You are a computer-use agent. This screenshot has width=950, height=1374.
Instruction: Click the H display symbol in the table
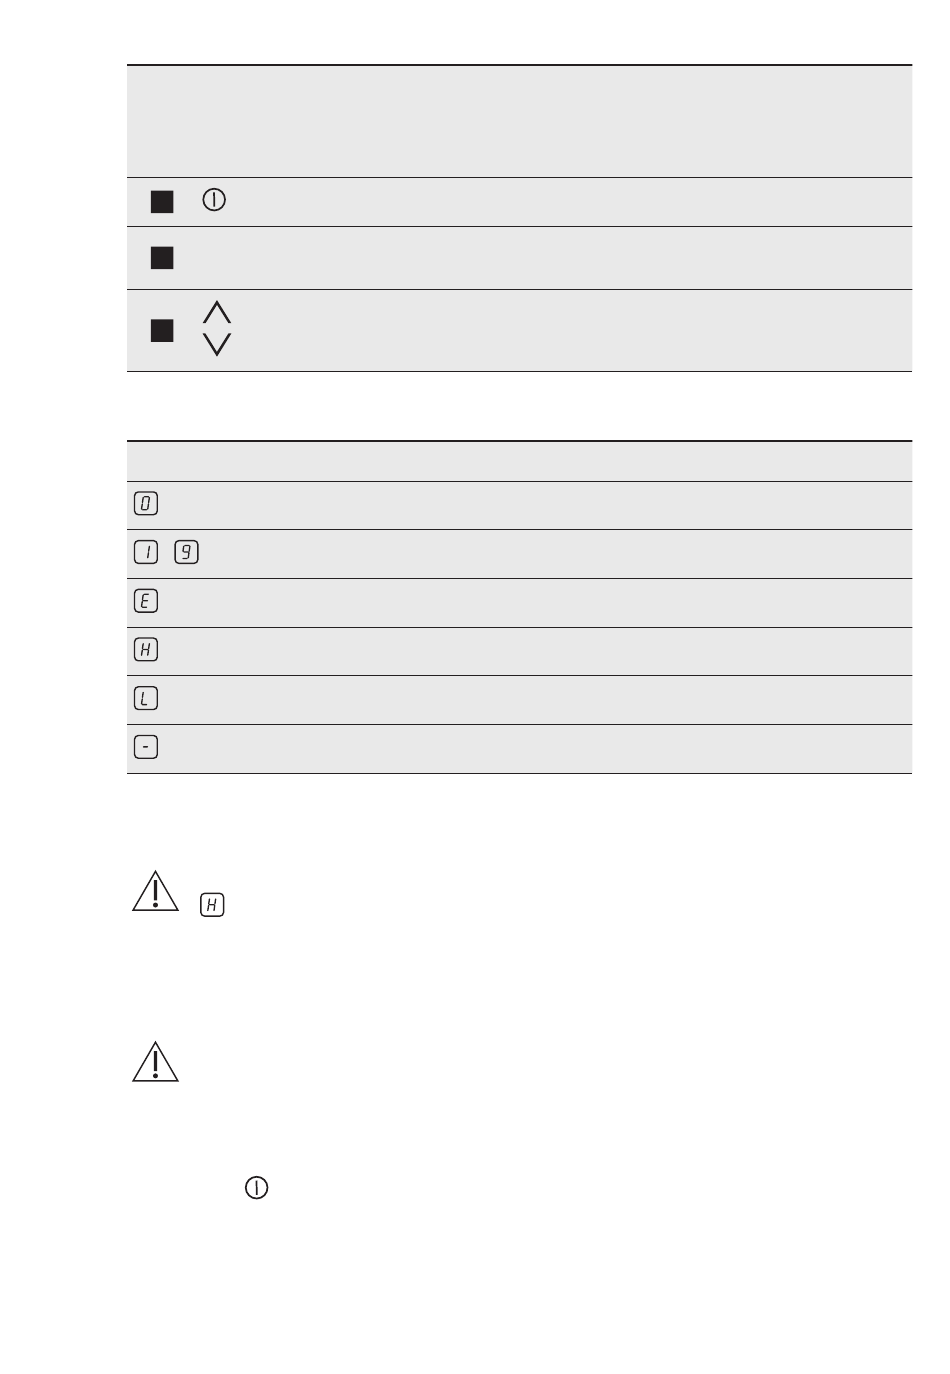click(146, 650)
